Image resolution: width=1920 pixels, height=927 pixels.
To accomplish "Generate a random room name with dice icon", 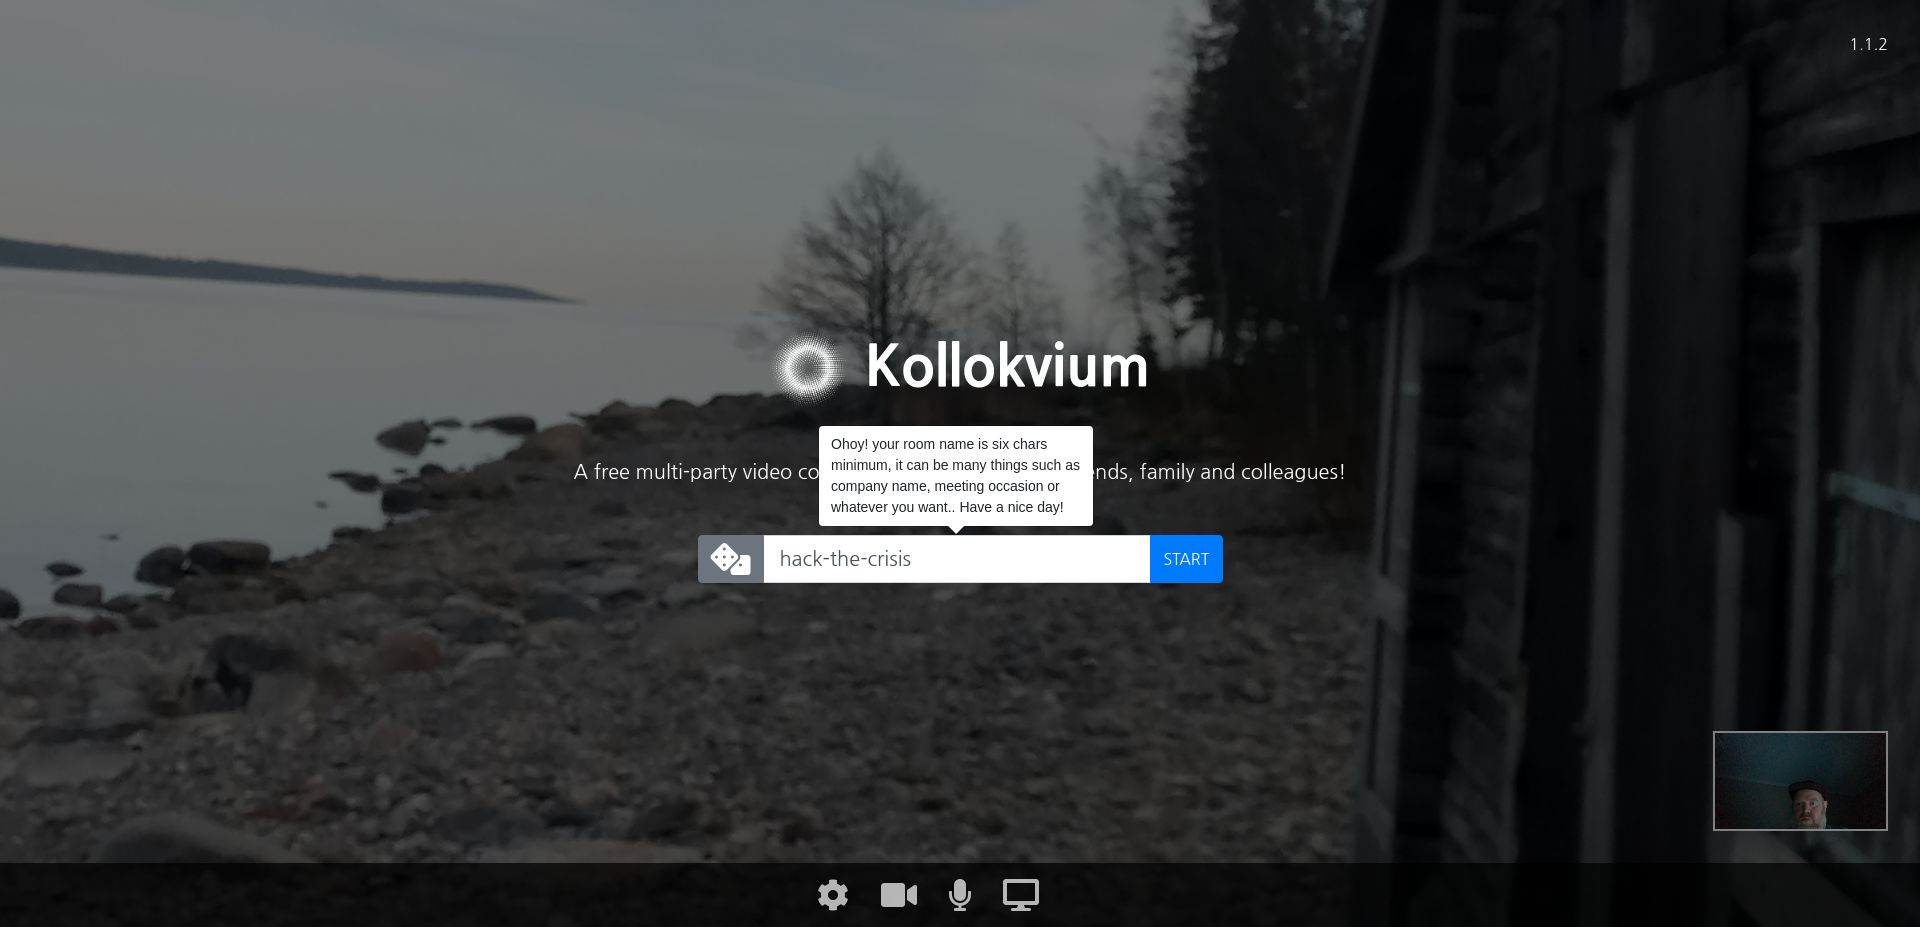I will point(731,559).
